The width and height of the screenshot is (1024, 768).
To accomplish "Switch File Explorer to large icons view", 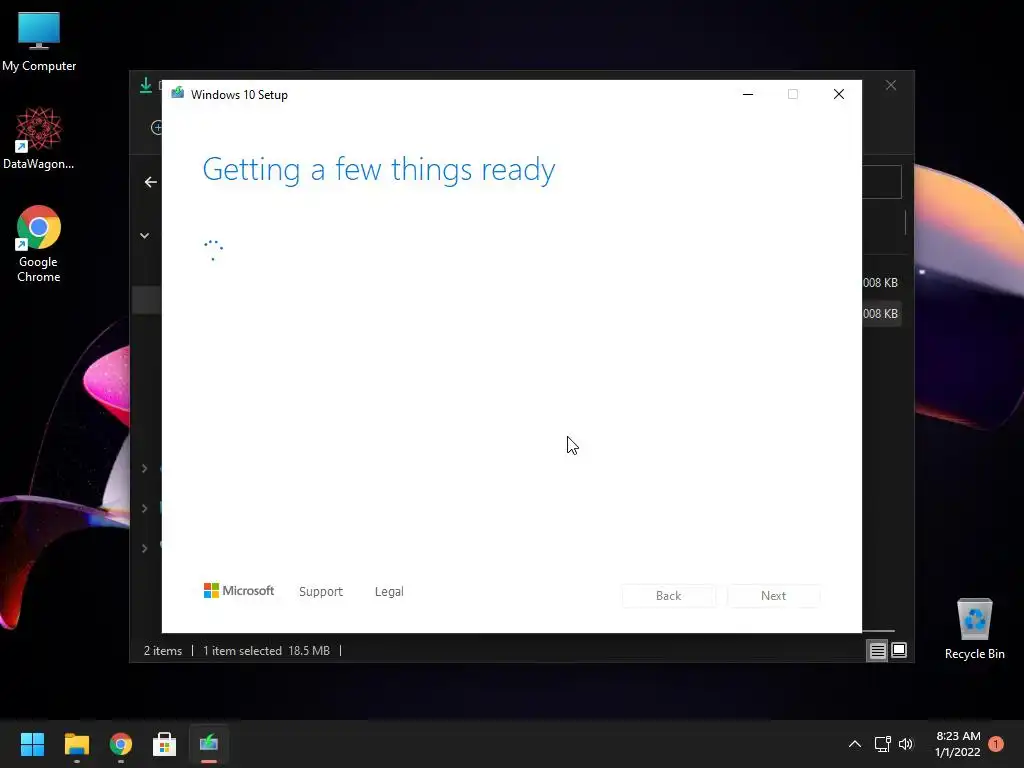I will [x=899, y=650].
